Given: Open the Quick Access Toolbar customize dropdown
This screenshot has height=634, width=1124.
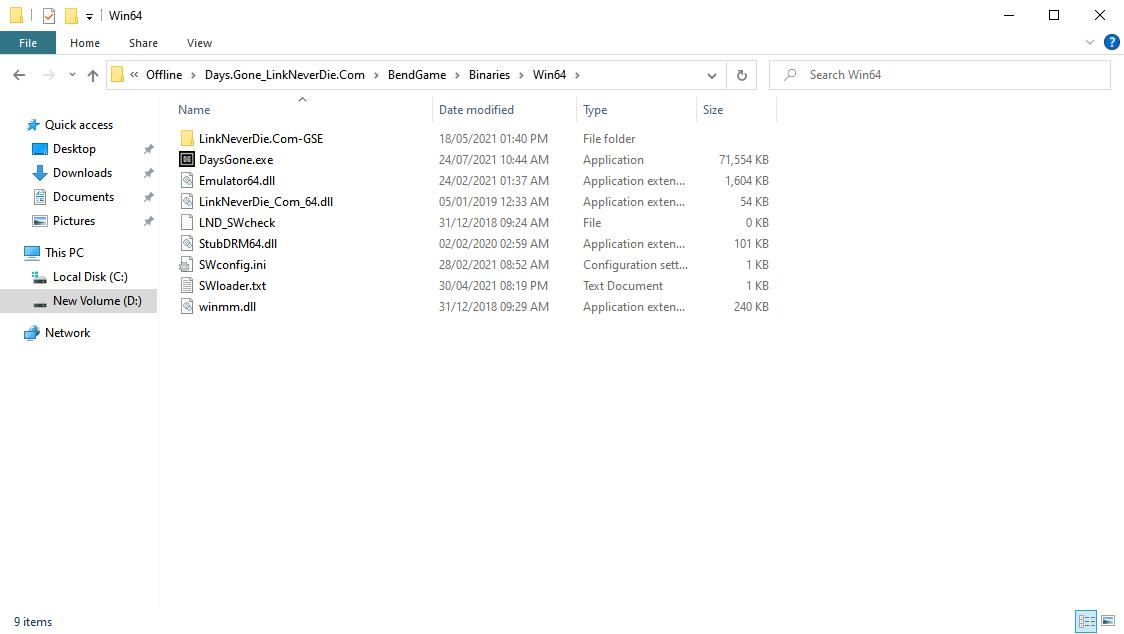Looking at the screenshot, I should (x=89, y=17).
